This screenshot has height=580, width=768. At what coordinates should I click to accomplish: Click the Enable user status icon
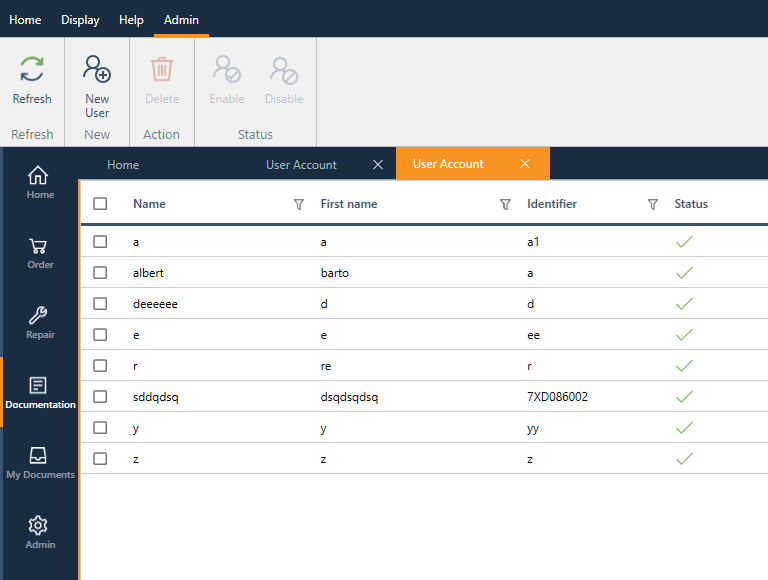(227, 70)
